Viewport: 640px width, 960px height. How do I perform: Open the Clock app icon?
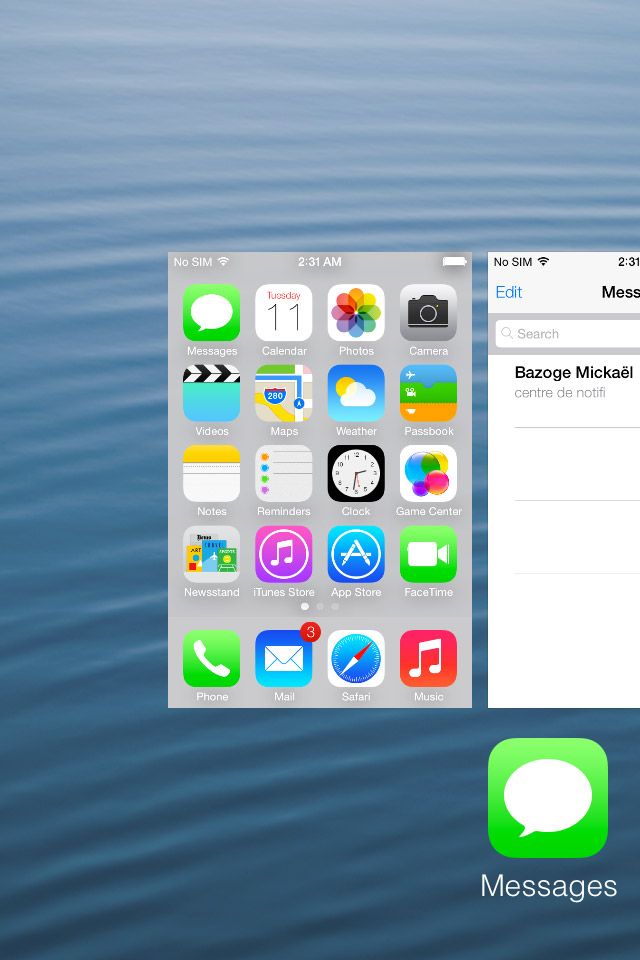click(356, 473)
